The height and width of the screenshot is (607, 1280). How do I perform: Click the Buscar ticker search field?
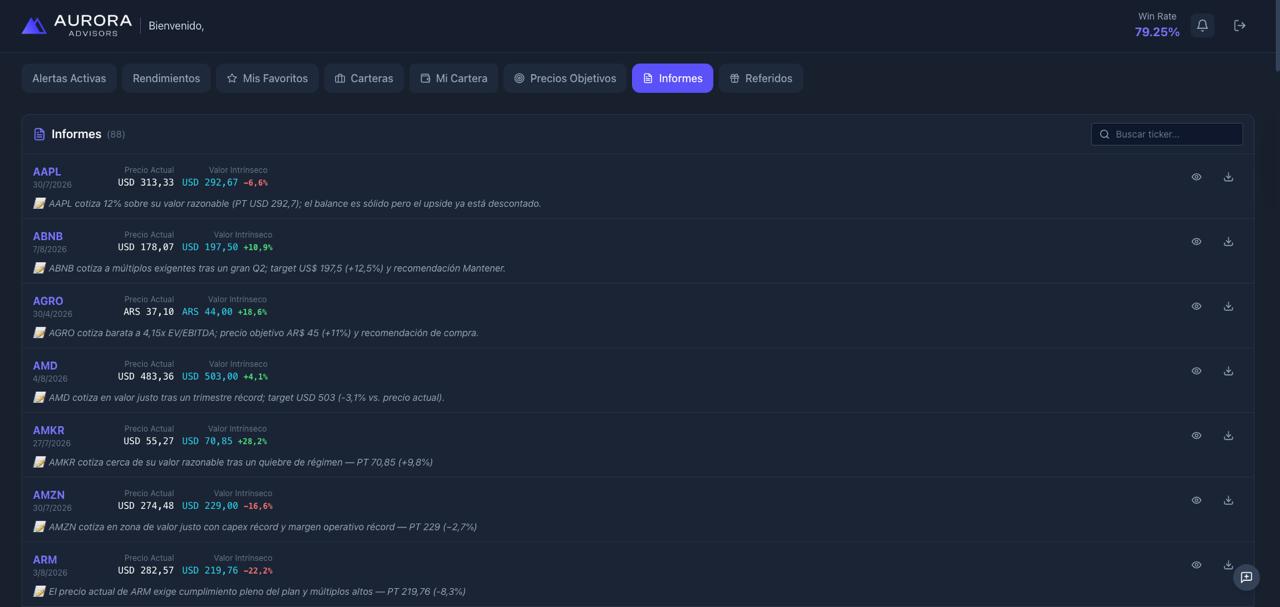pos(1167,134)
